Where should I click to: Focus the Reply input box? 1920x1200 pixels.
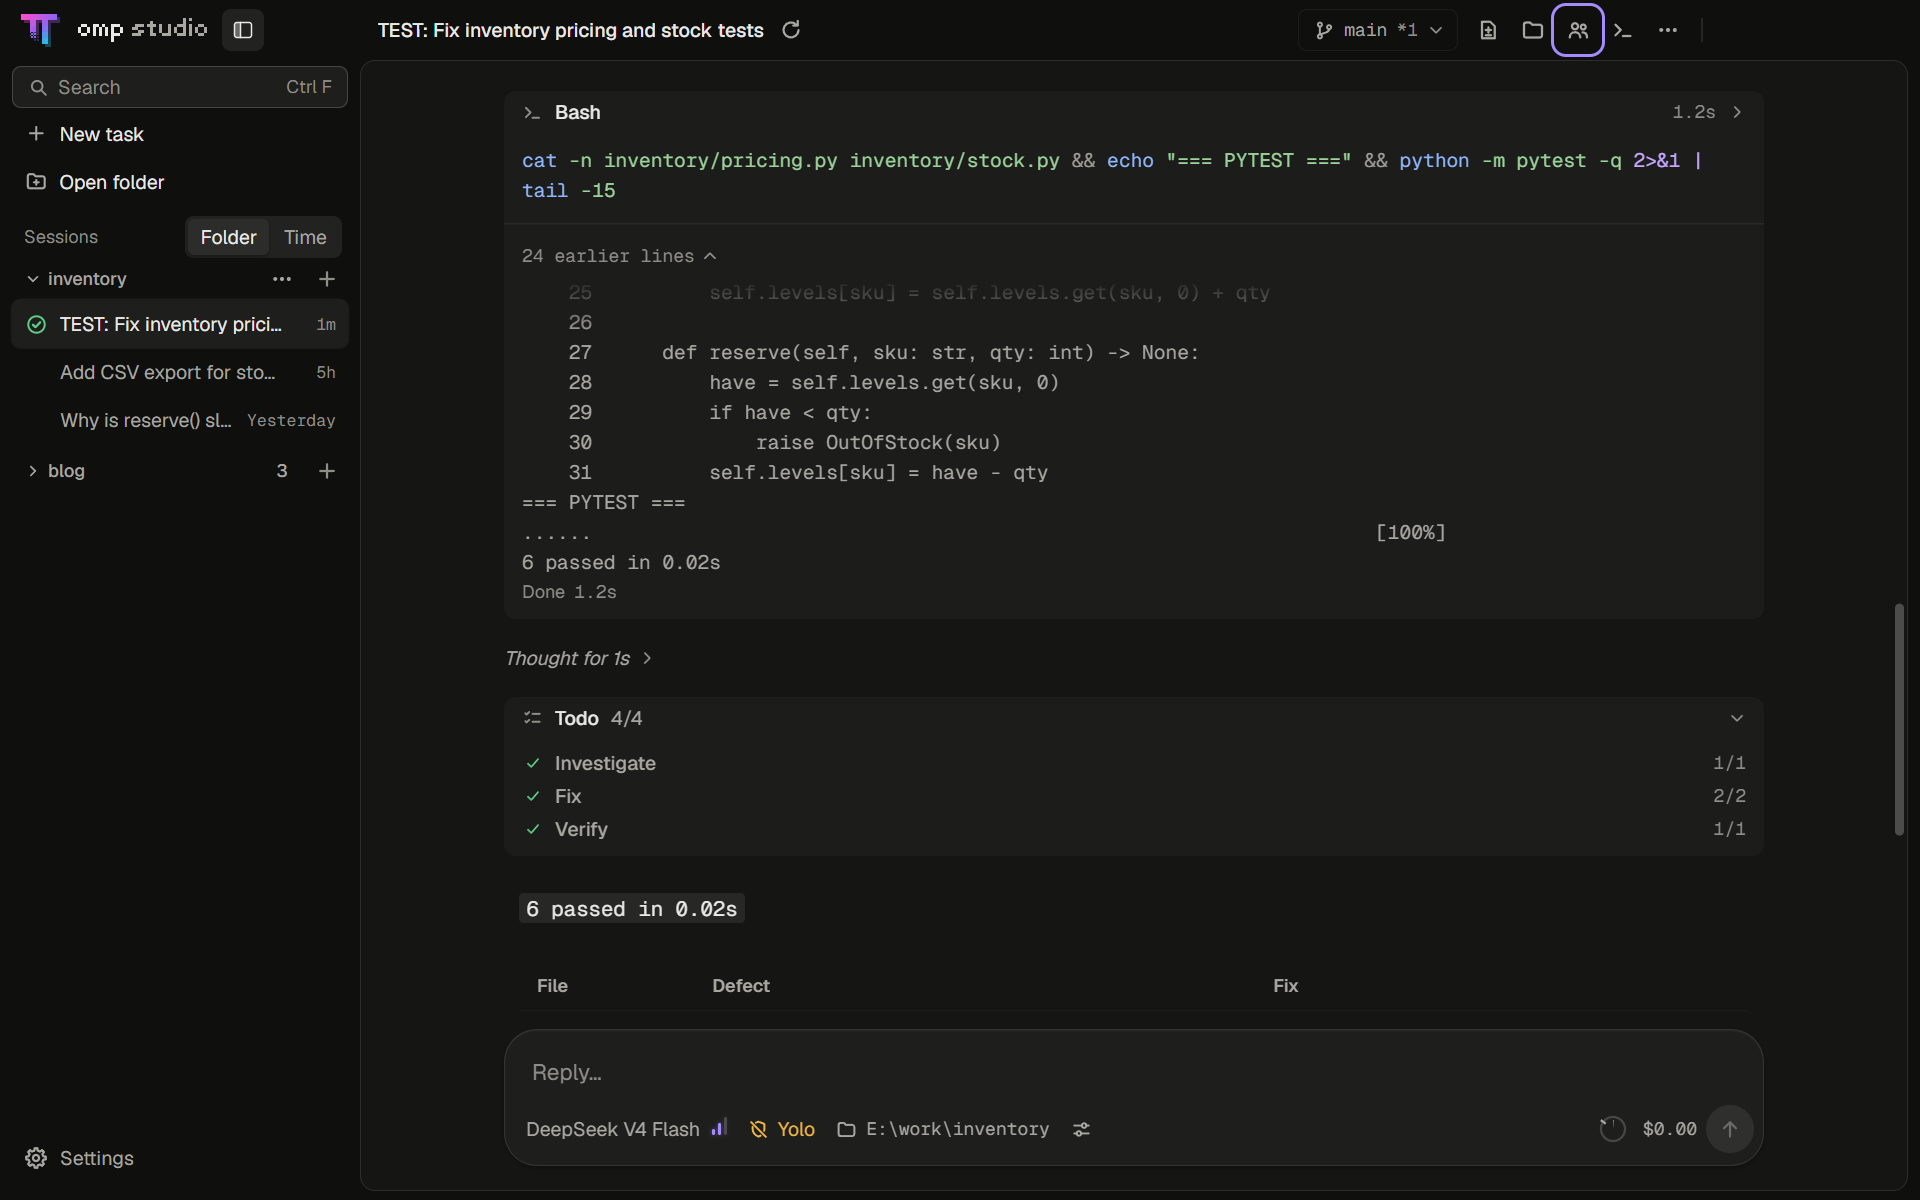click(x=1134, y=1072)
